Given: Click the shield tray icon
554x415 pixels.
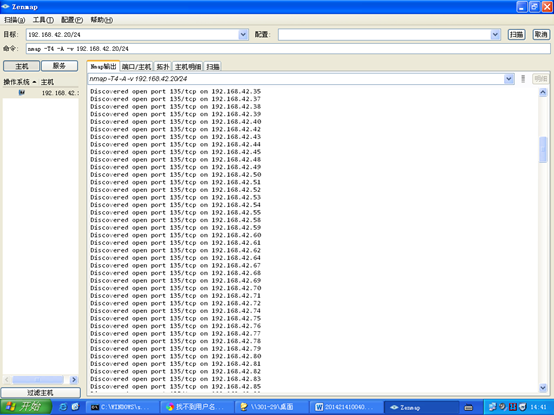Looking at the screenshot, I should coord(523,407).
